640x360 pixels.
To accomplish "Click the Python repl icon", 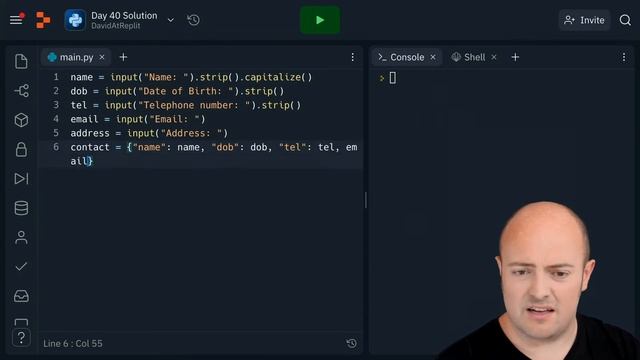I will click(x=75, y=20).
